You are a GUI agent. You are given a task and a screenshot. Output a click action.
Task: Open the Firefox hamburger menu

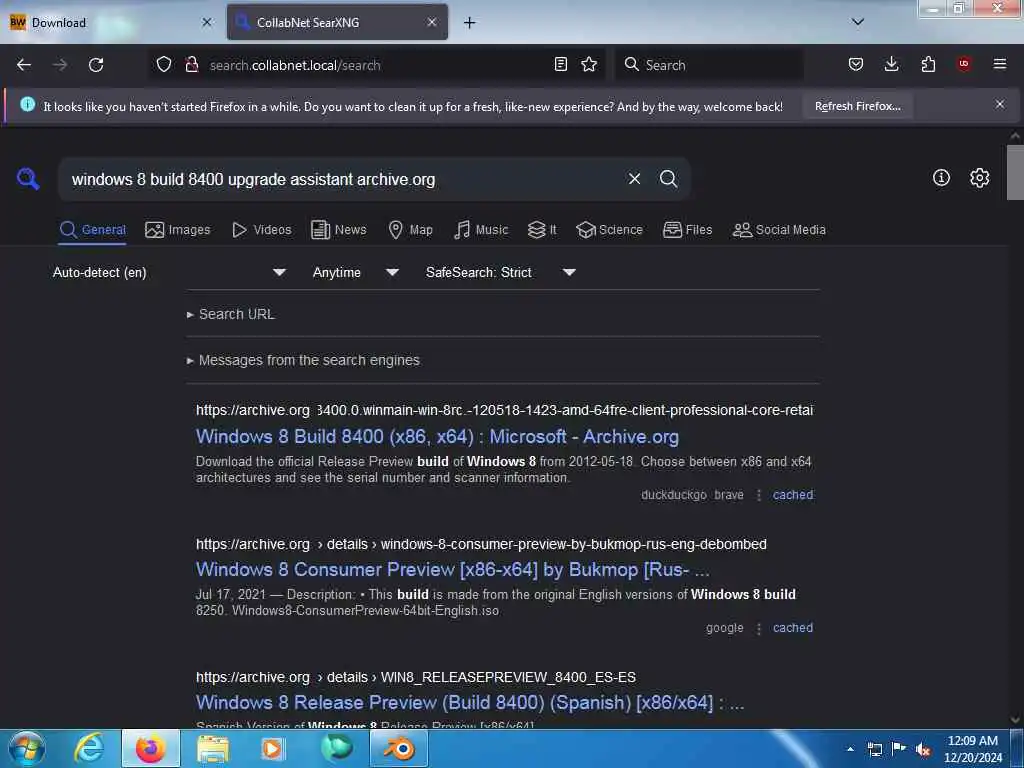(x=1000, y=64)
